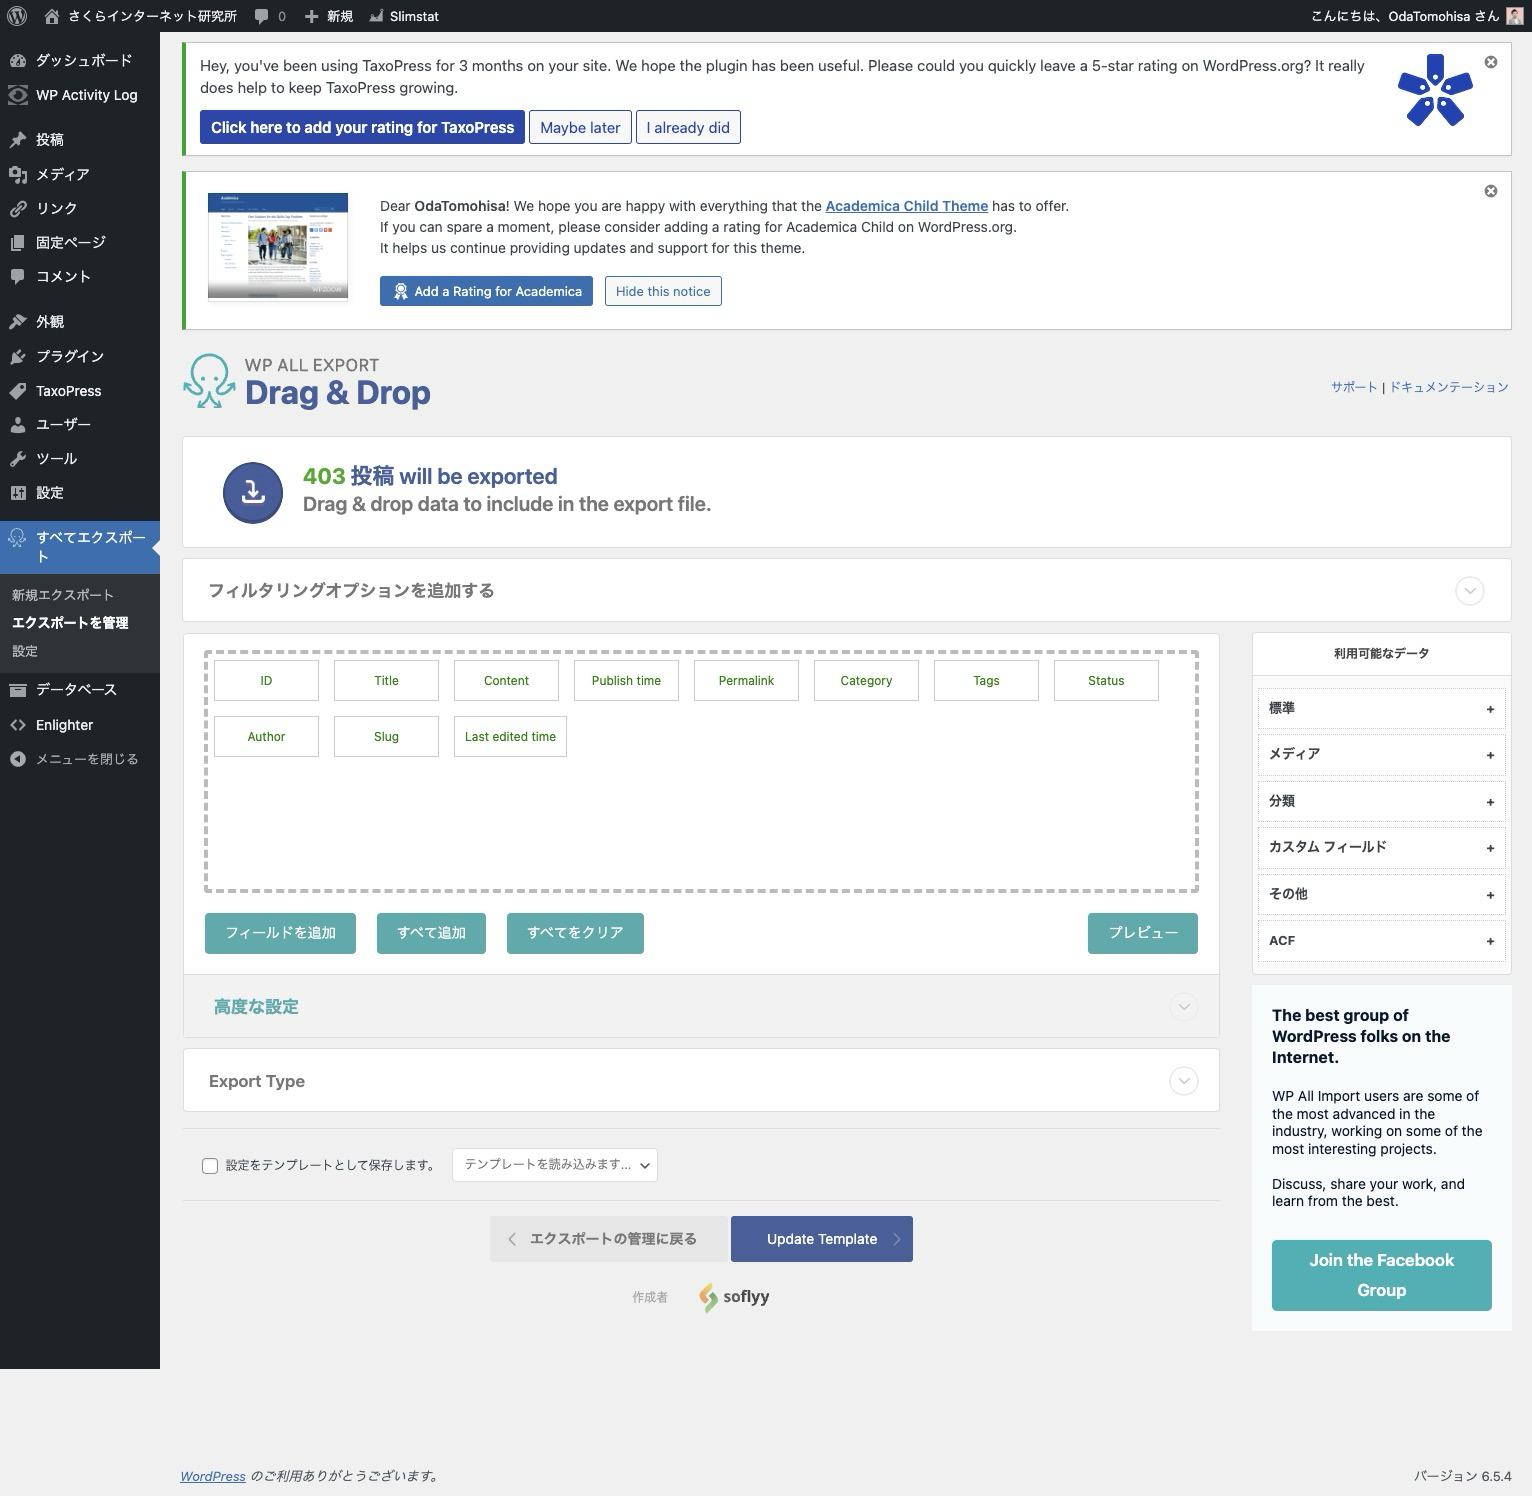1532x1496 pixels.
Task: Check 設定をテンプレートとして保存します checkbox
Action: (209, 1165)
